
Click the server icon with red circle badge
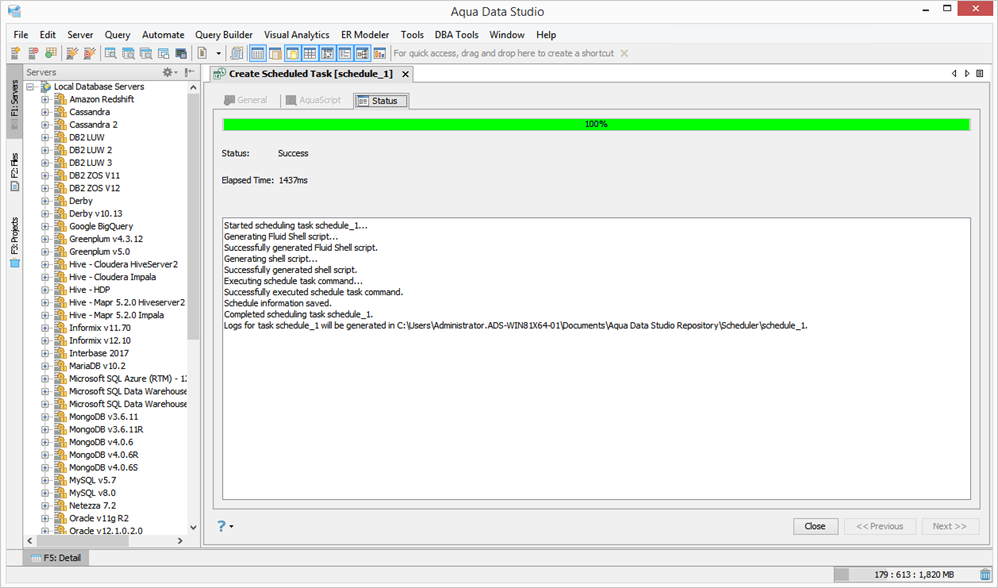33,53
